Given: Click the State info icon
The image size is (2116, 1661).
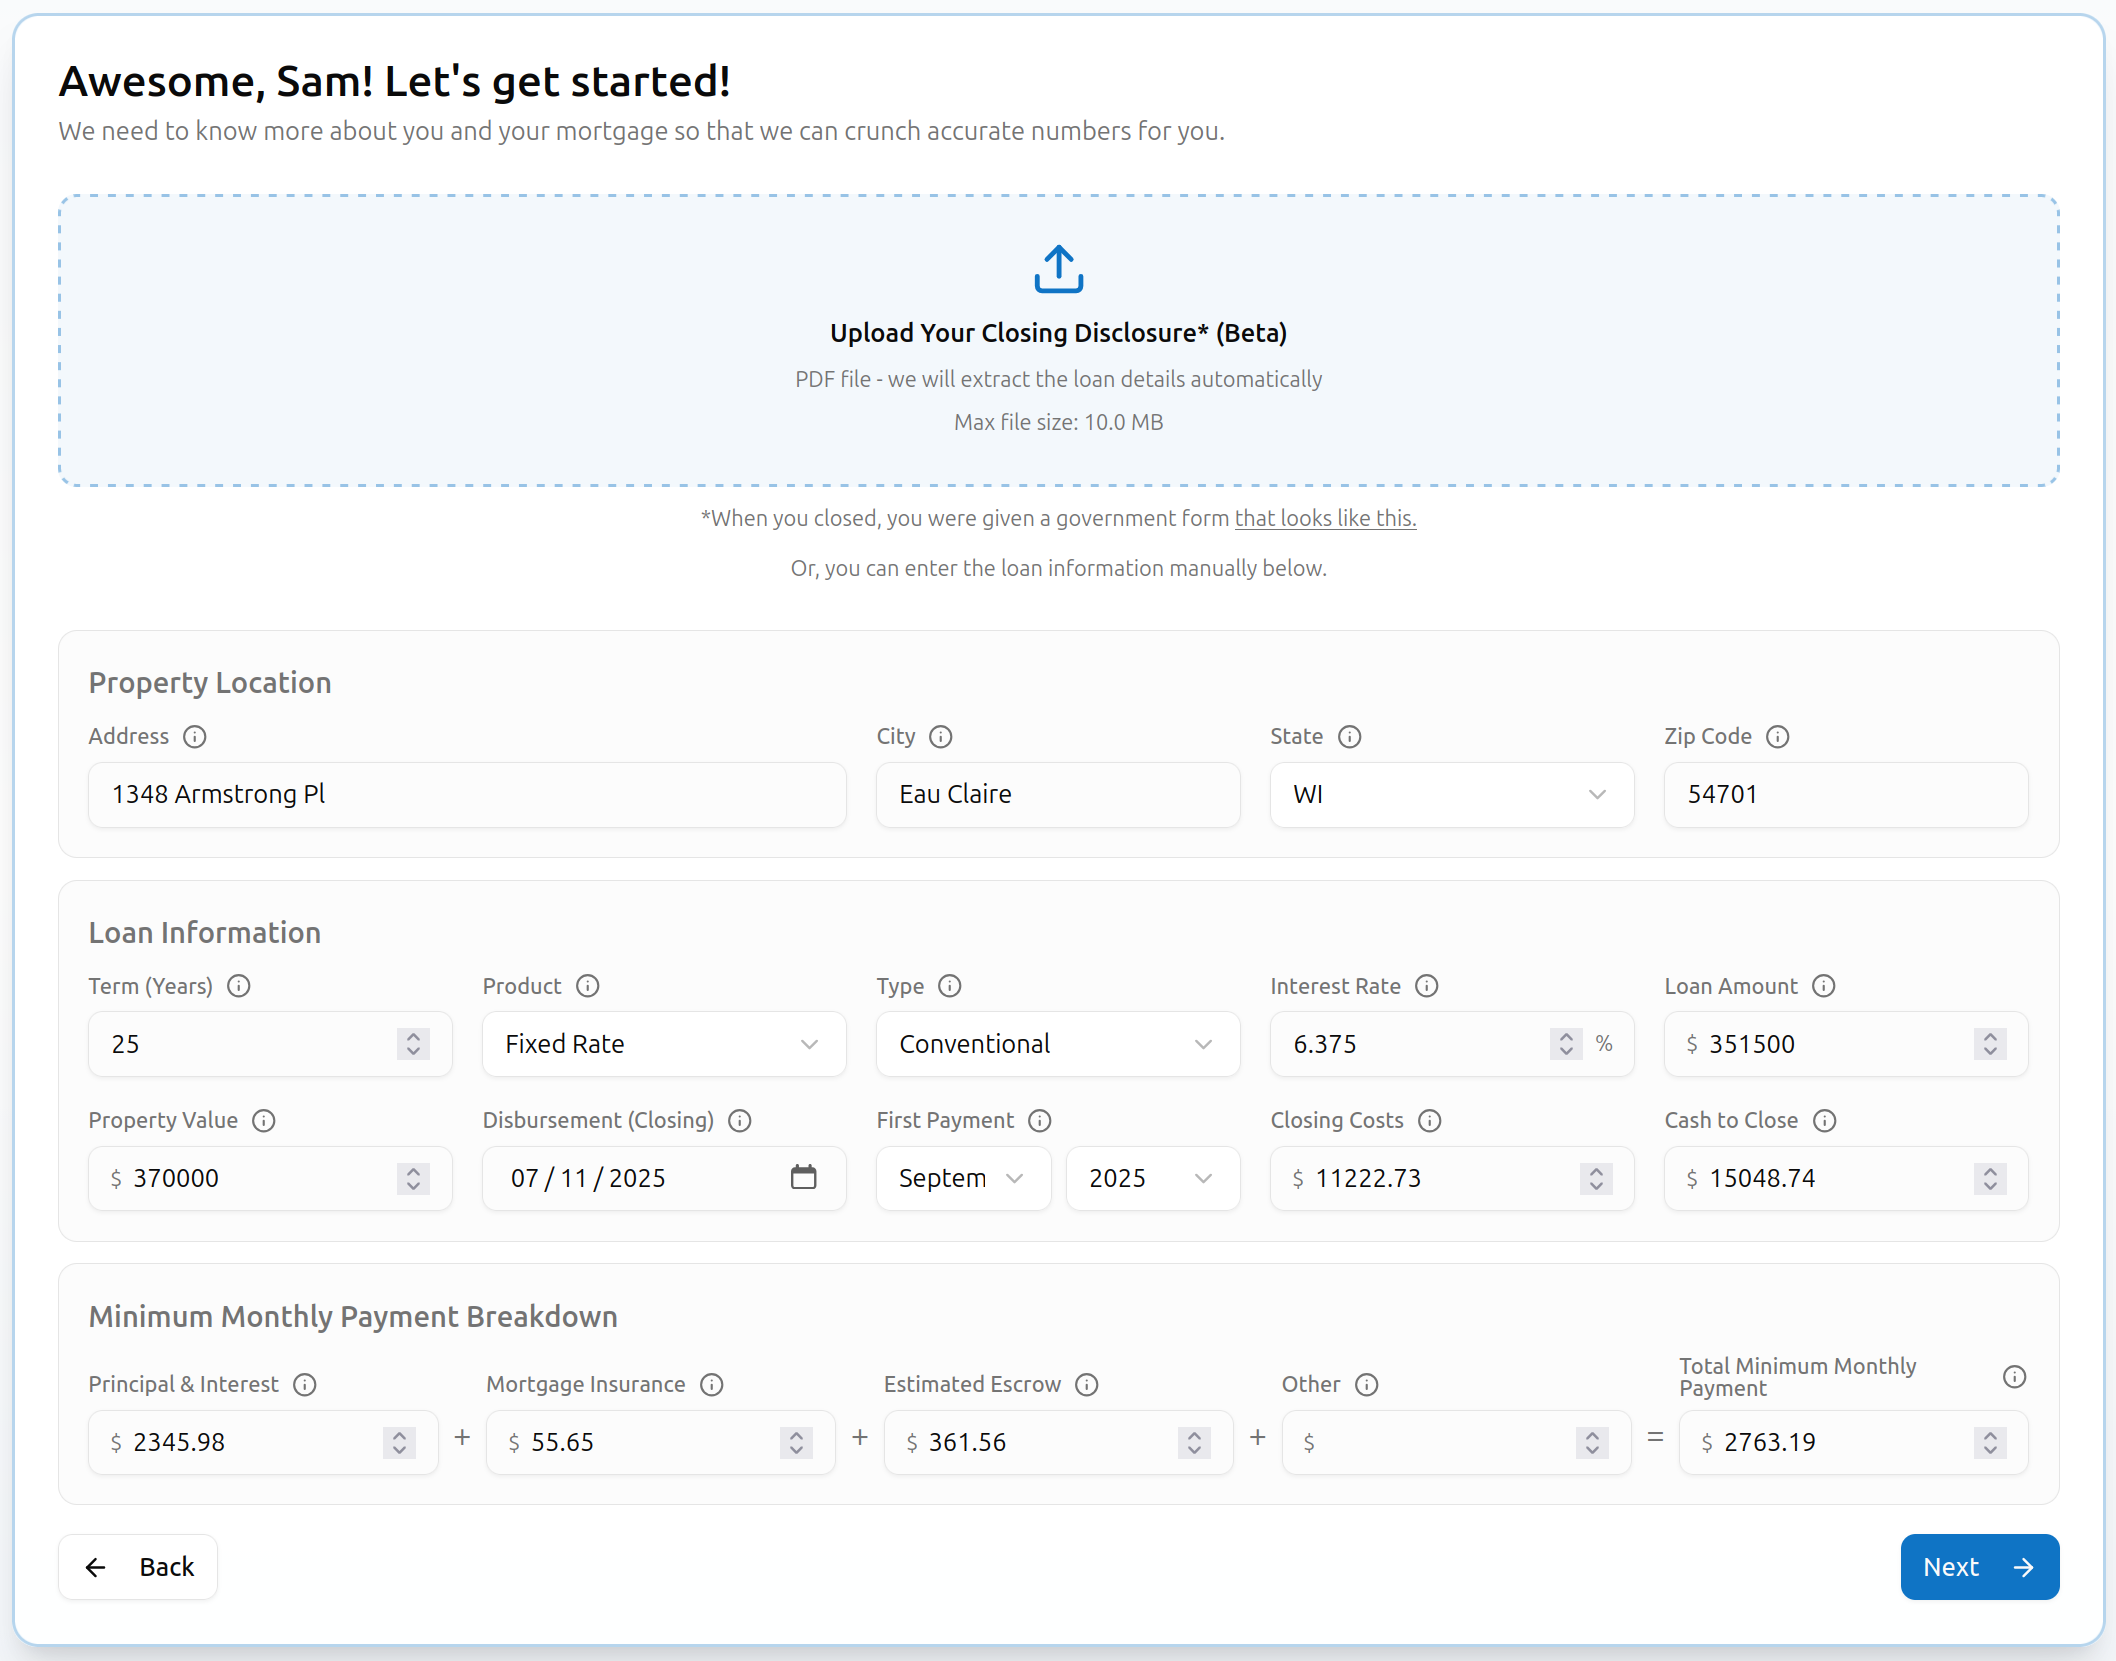Looking at the screenshot, I should pos(1350,737).
